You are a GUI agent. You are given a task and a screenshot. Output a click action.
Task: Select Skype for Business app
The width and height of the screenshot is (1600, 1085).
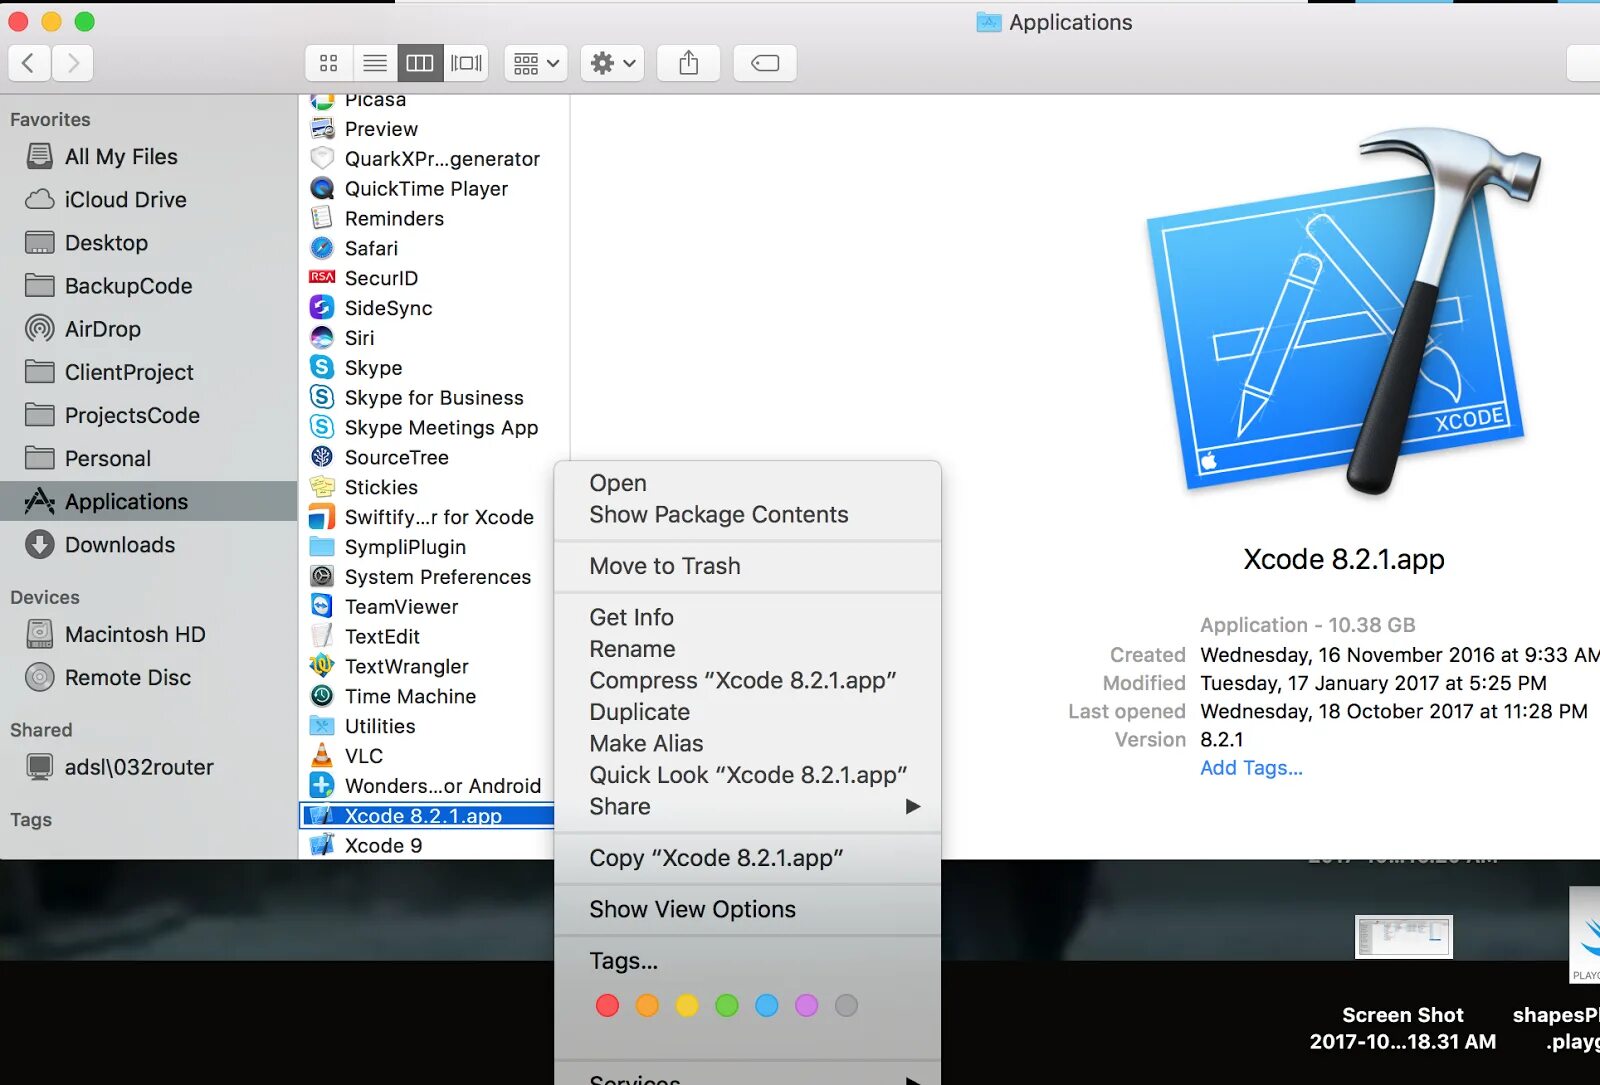click(x=434, y=398)
